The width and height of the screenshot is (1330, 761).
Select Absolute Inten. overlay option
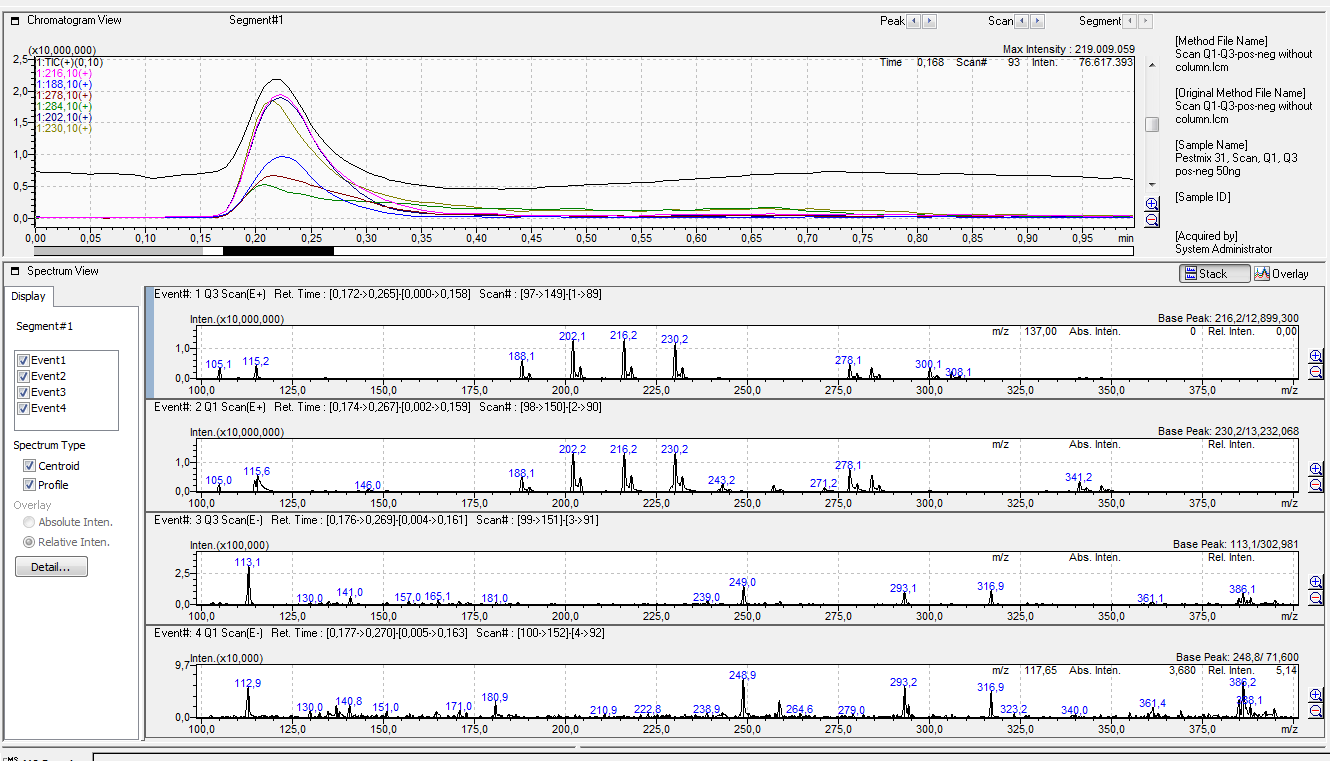pyautogui.click(x=29, y=522)
